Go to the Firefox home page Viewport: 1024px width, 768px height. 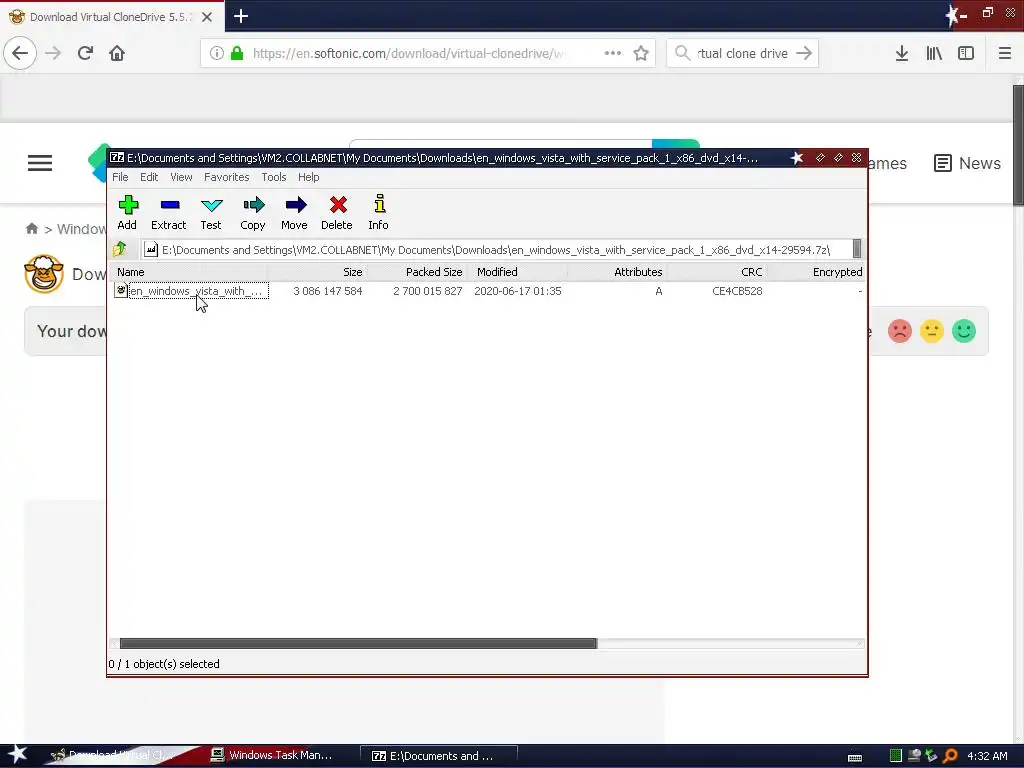pyautogui.click(x=117, y=53)
